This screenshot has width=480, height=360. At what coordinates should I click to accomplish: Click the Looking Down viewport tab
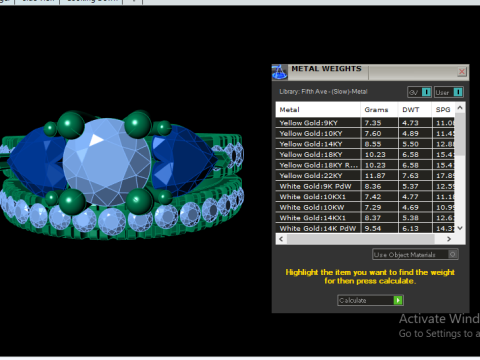(91, 1)
